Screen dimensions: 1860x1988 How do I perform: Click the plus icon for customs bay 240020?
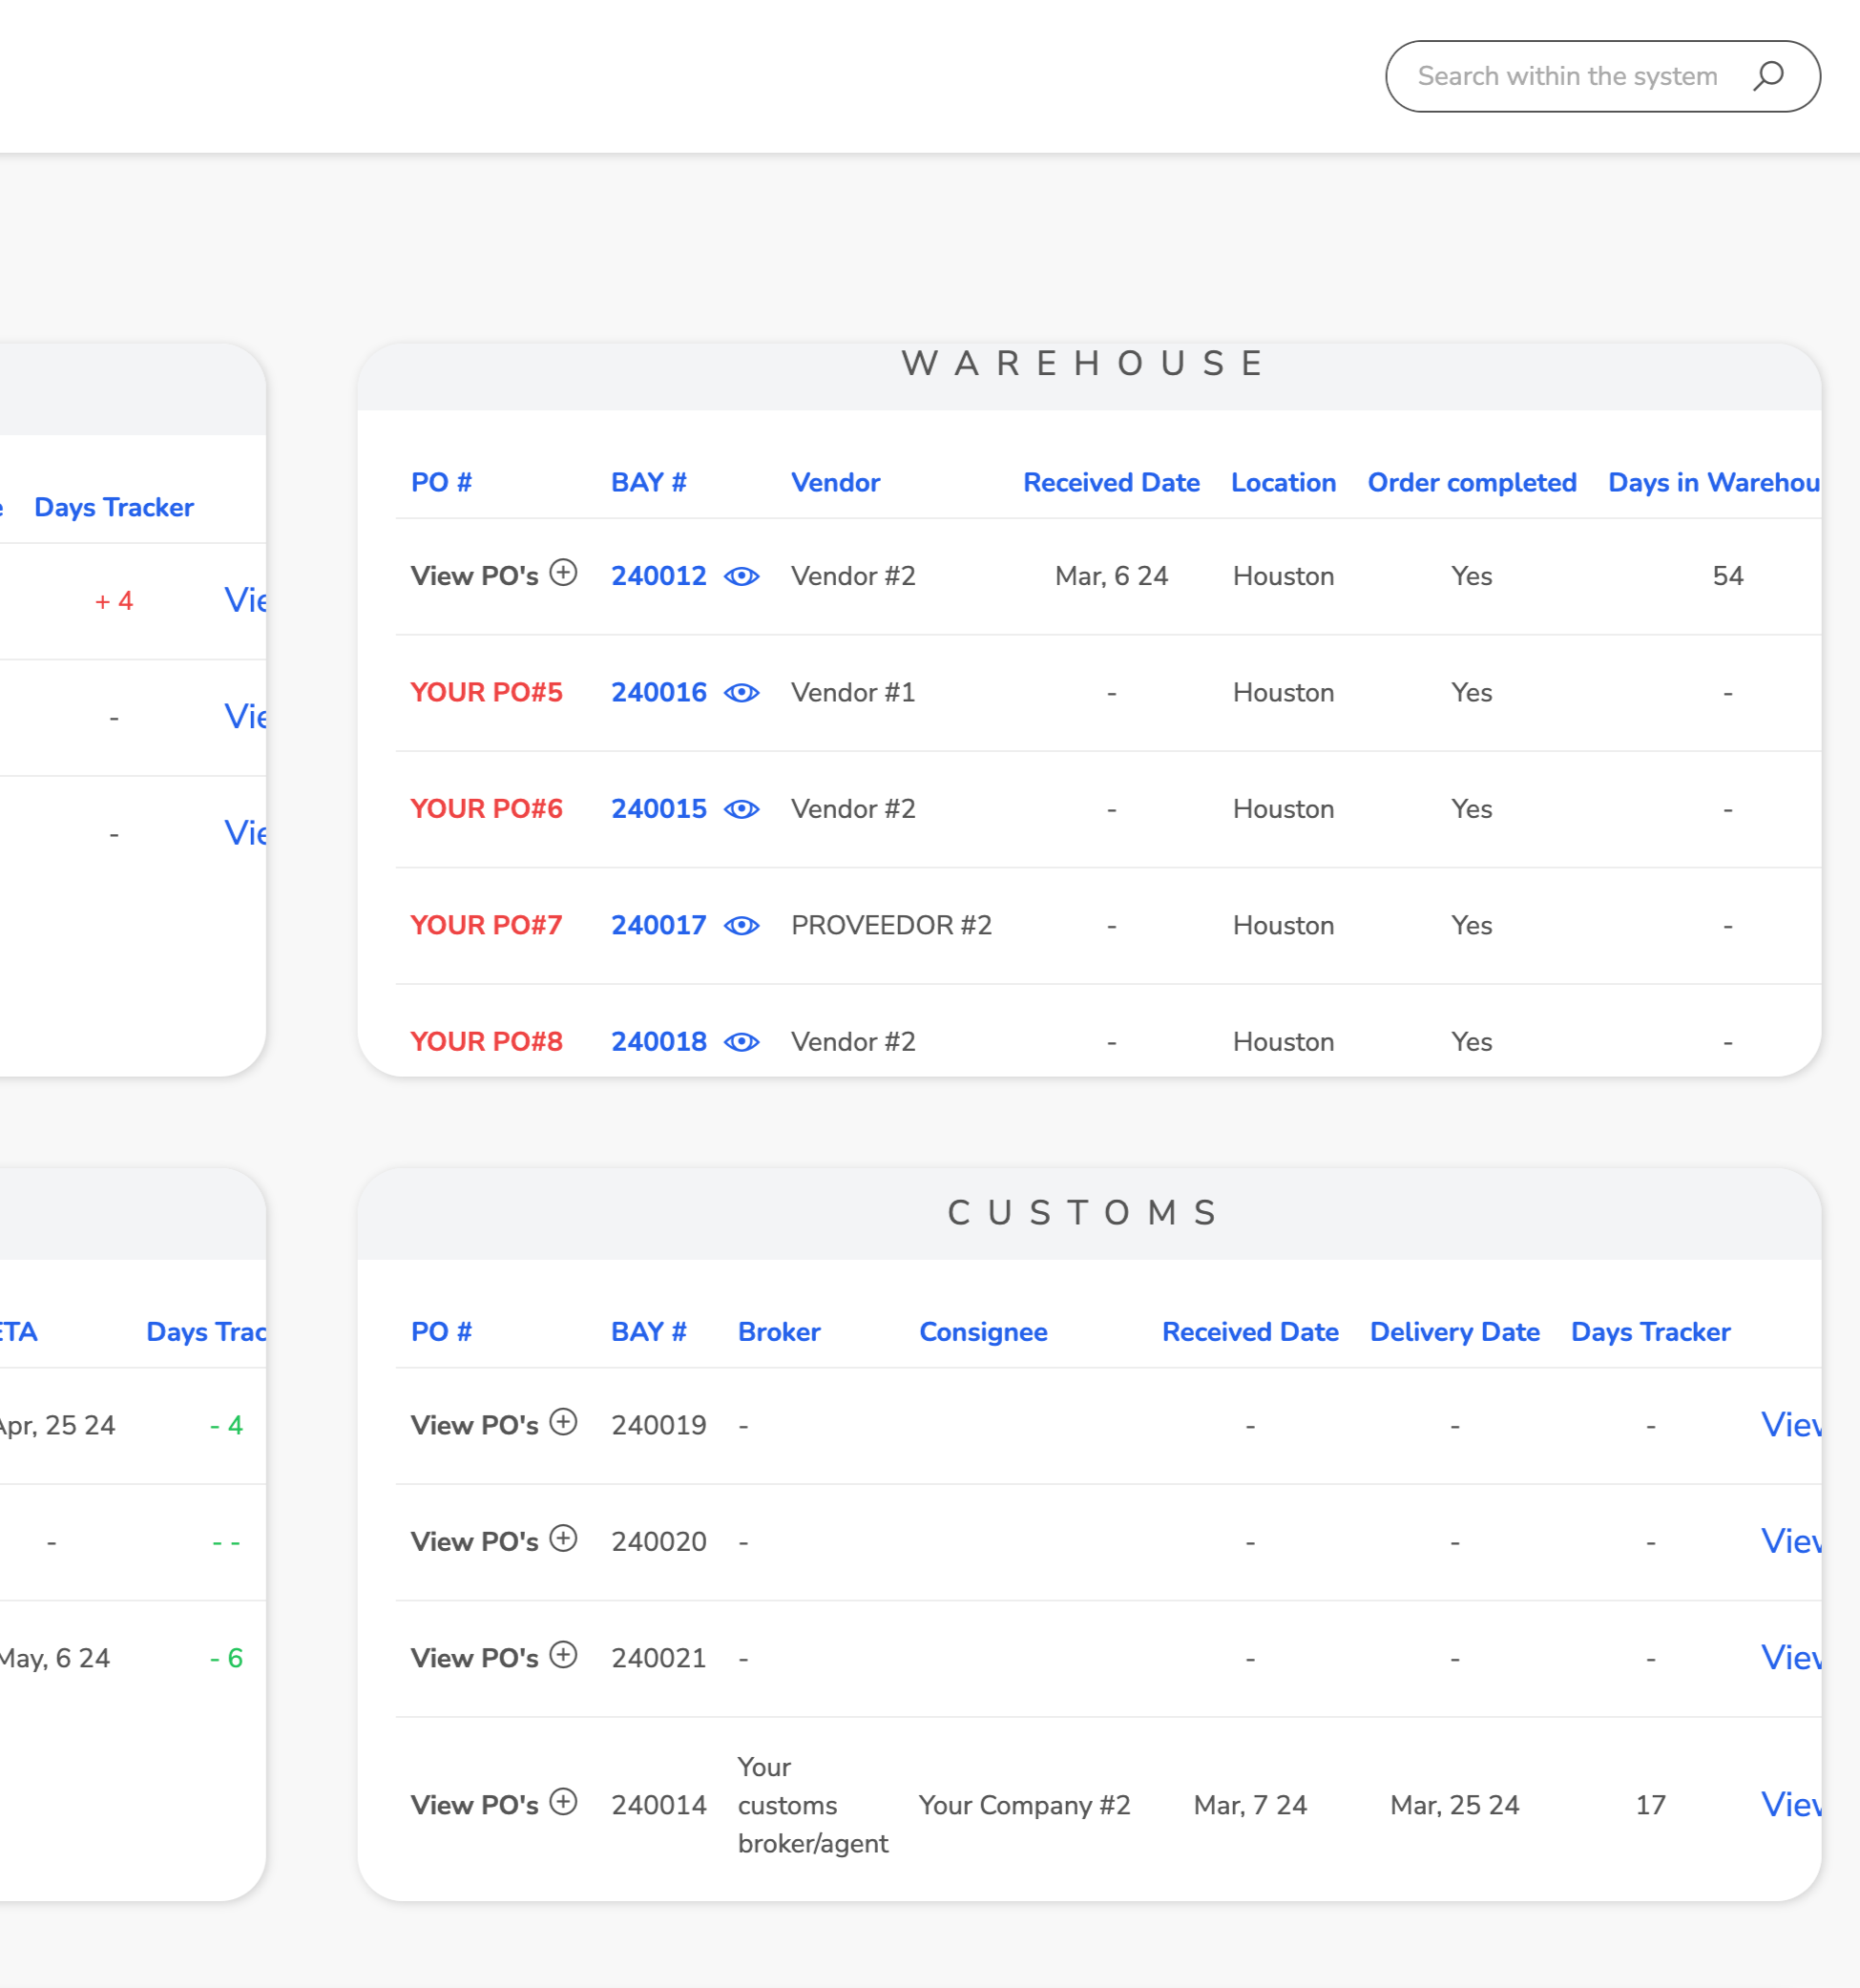pos(564,1539)
